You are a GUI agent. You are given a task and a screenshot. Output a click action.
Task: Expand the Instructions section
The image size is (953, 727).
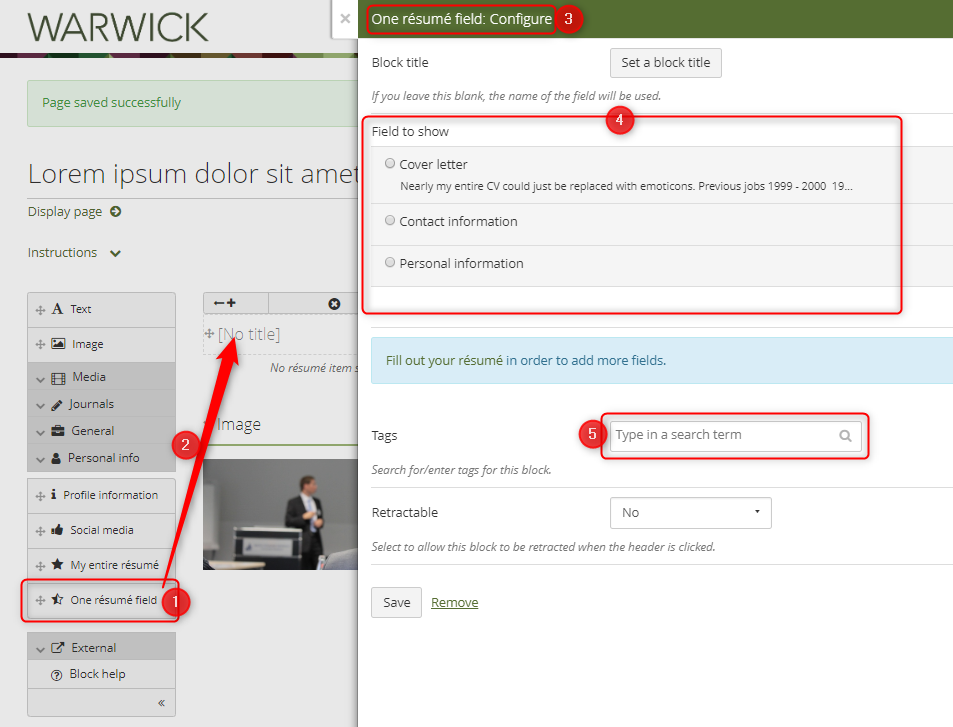coord(115,253)
